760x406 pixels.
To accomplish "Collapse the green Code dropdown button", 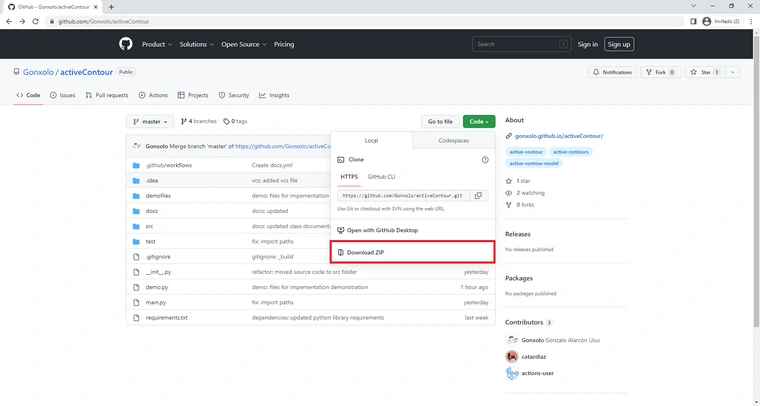I will 479,122.
